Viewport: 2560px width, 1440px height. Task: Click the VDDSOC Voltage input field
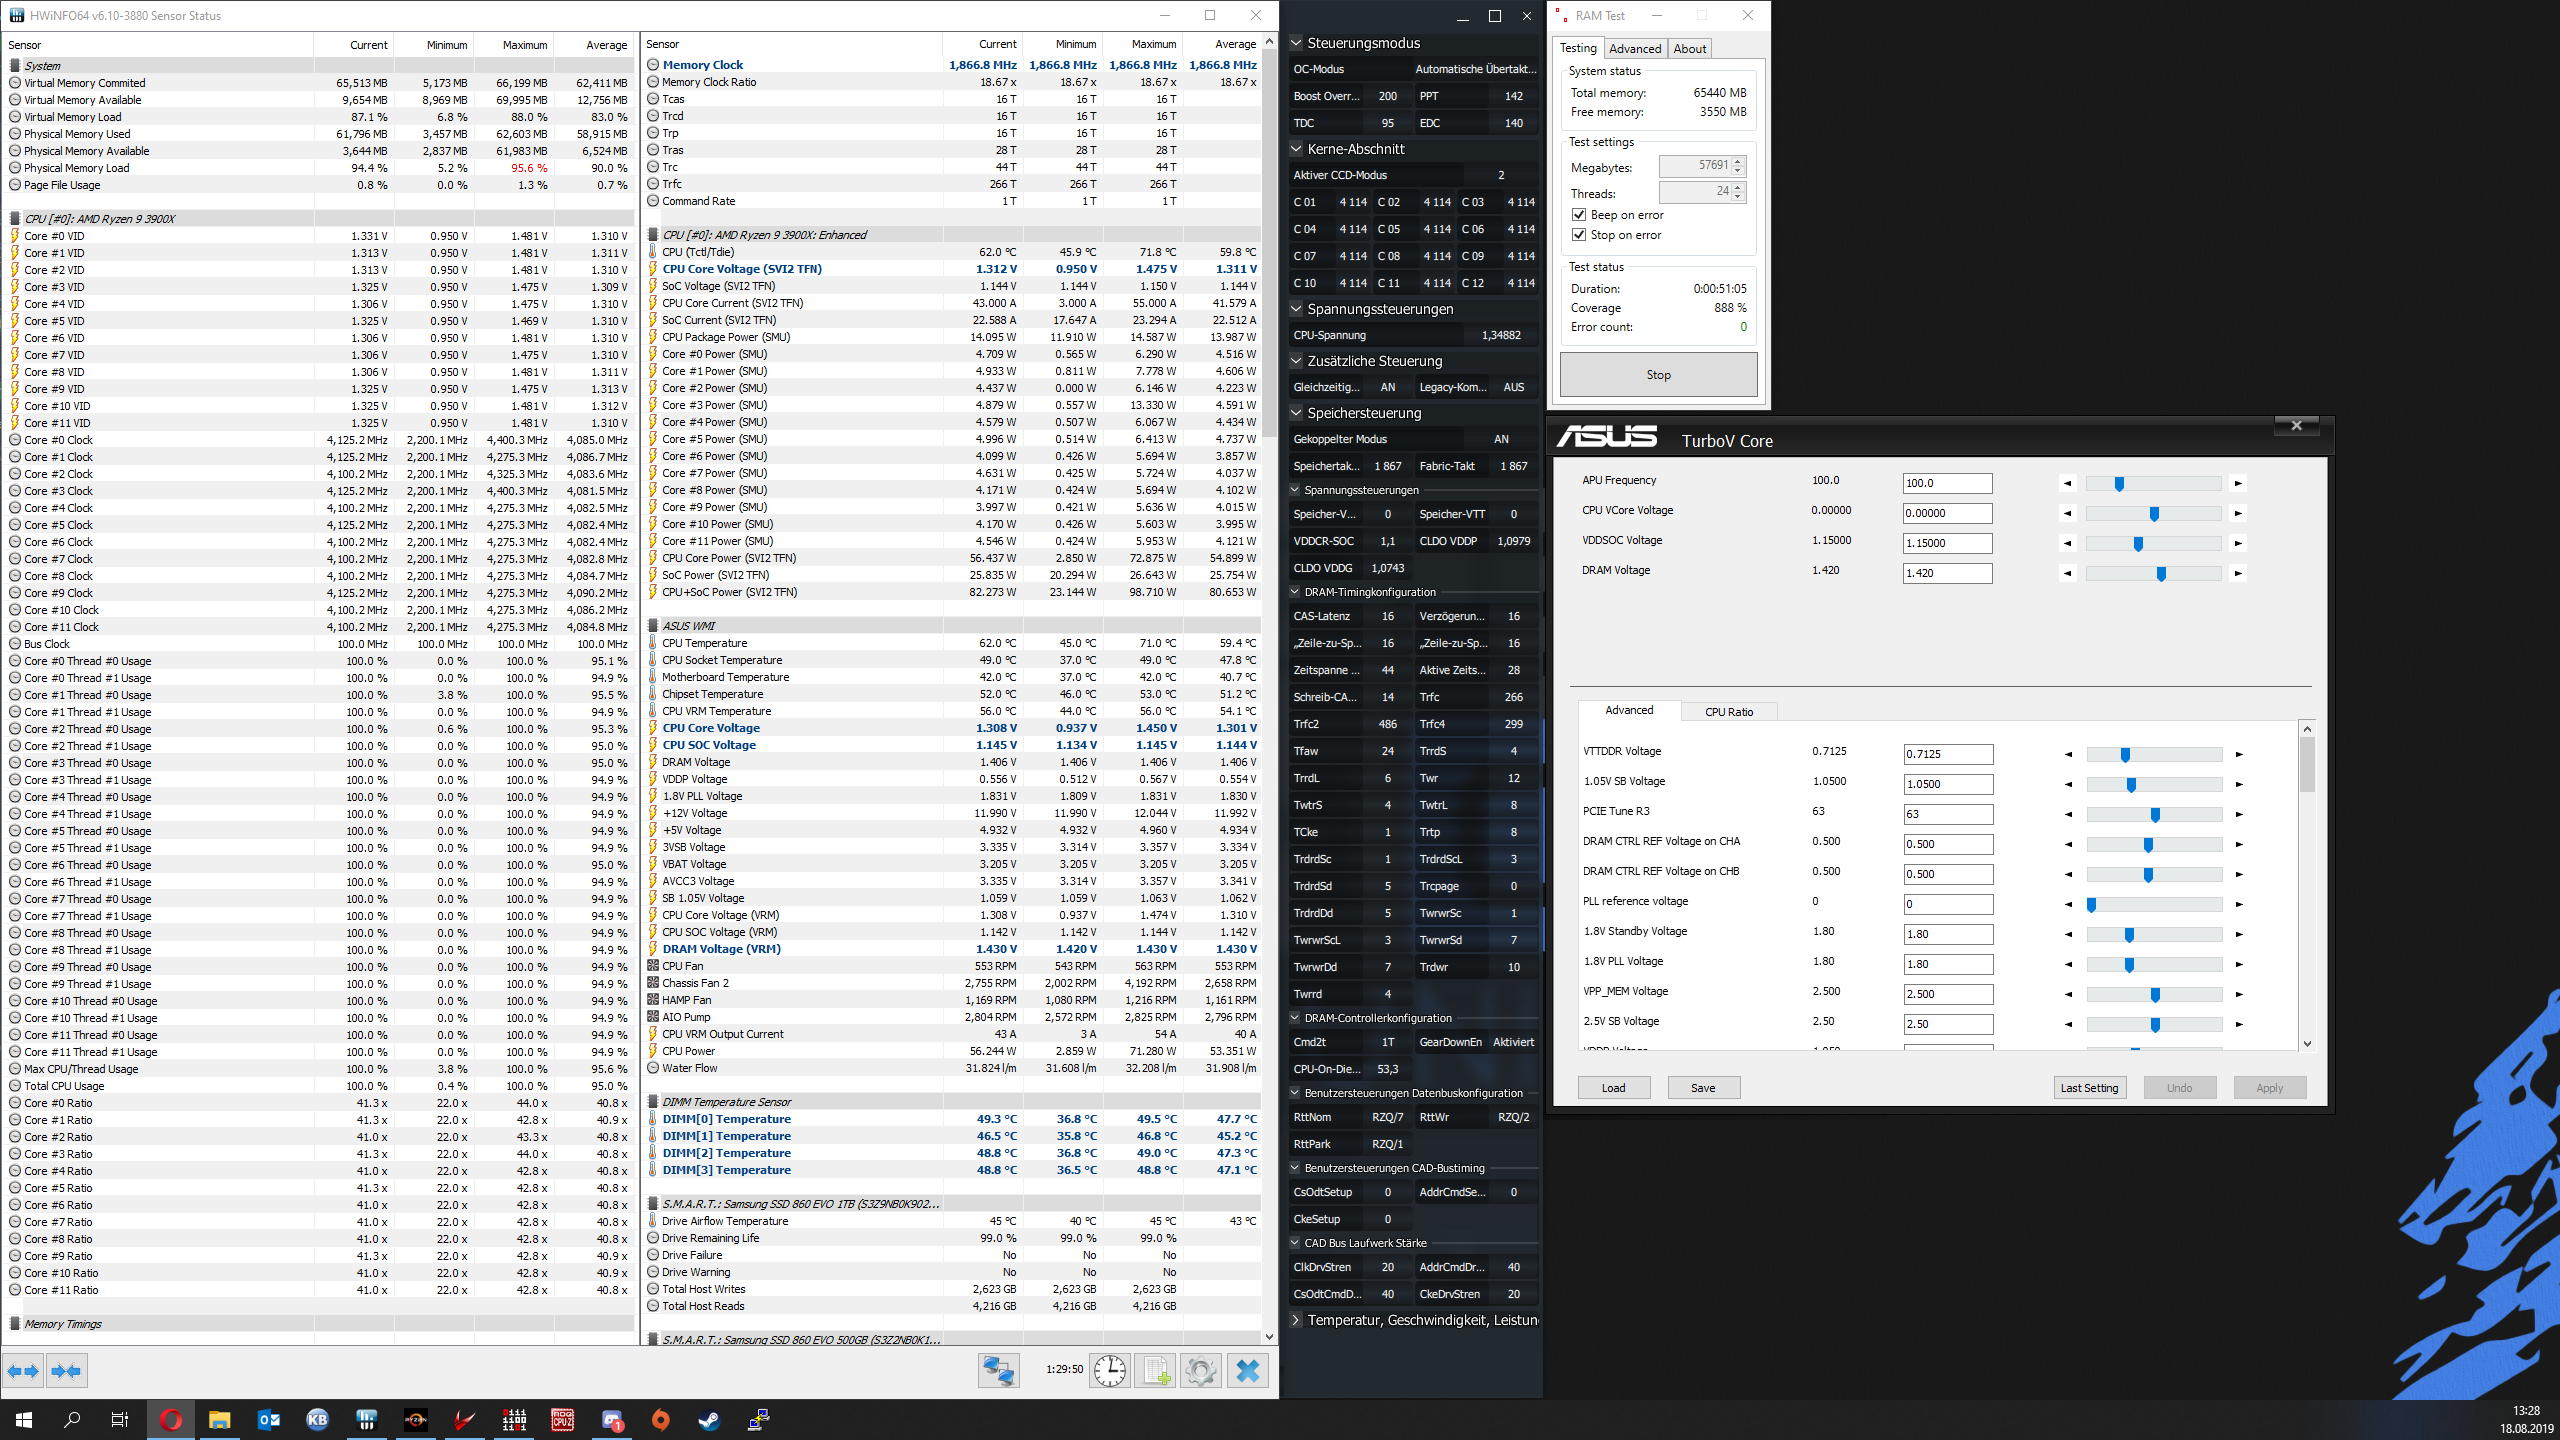pos(1946,543)
